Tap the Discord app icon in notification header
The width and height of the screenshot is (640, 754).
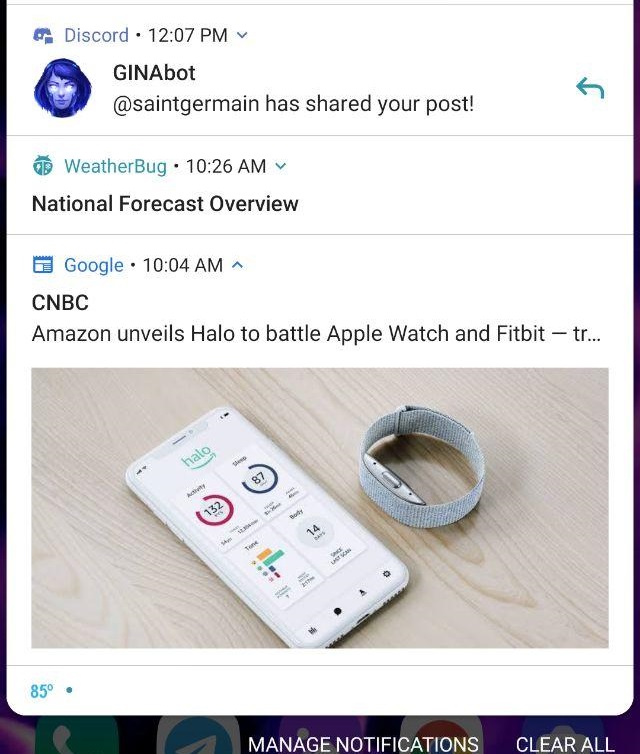coord(43,36)
